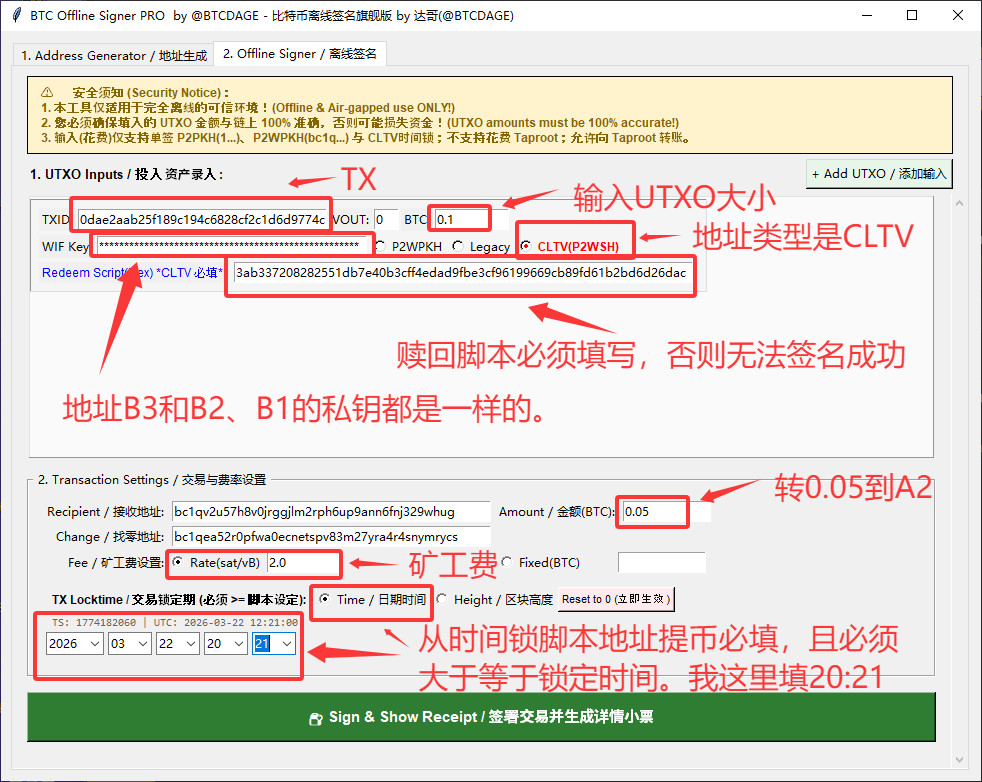Select the Offline Signer / 离线签名 tab

click(x=300, y=54)
